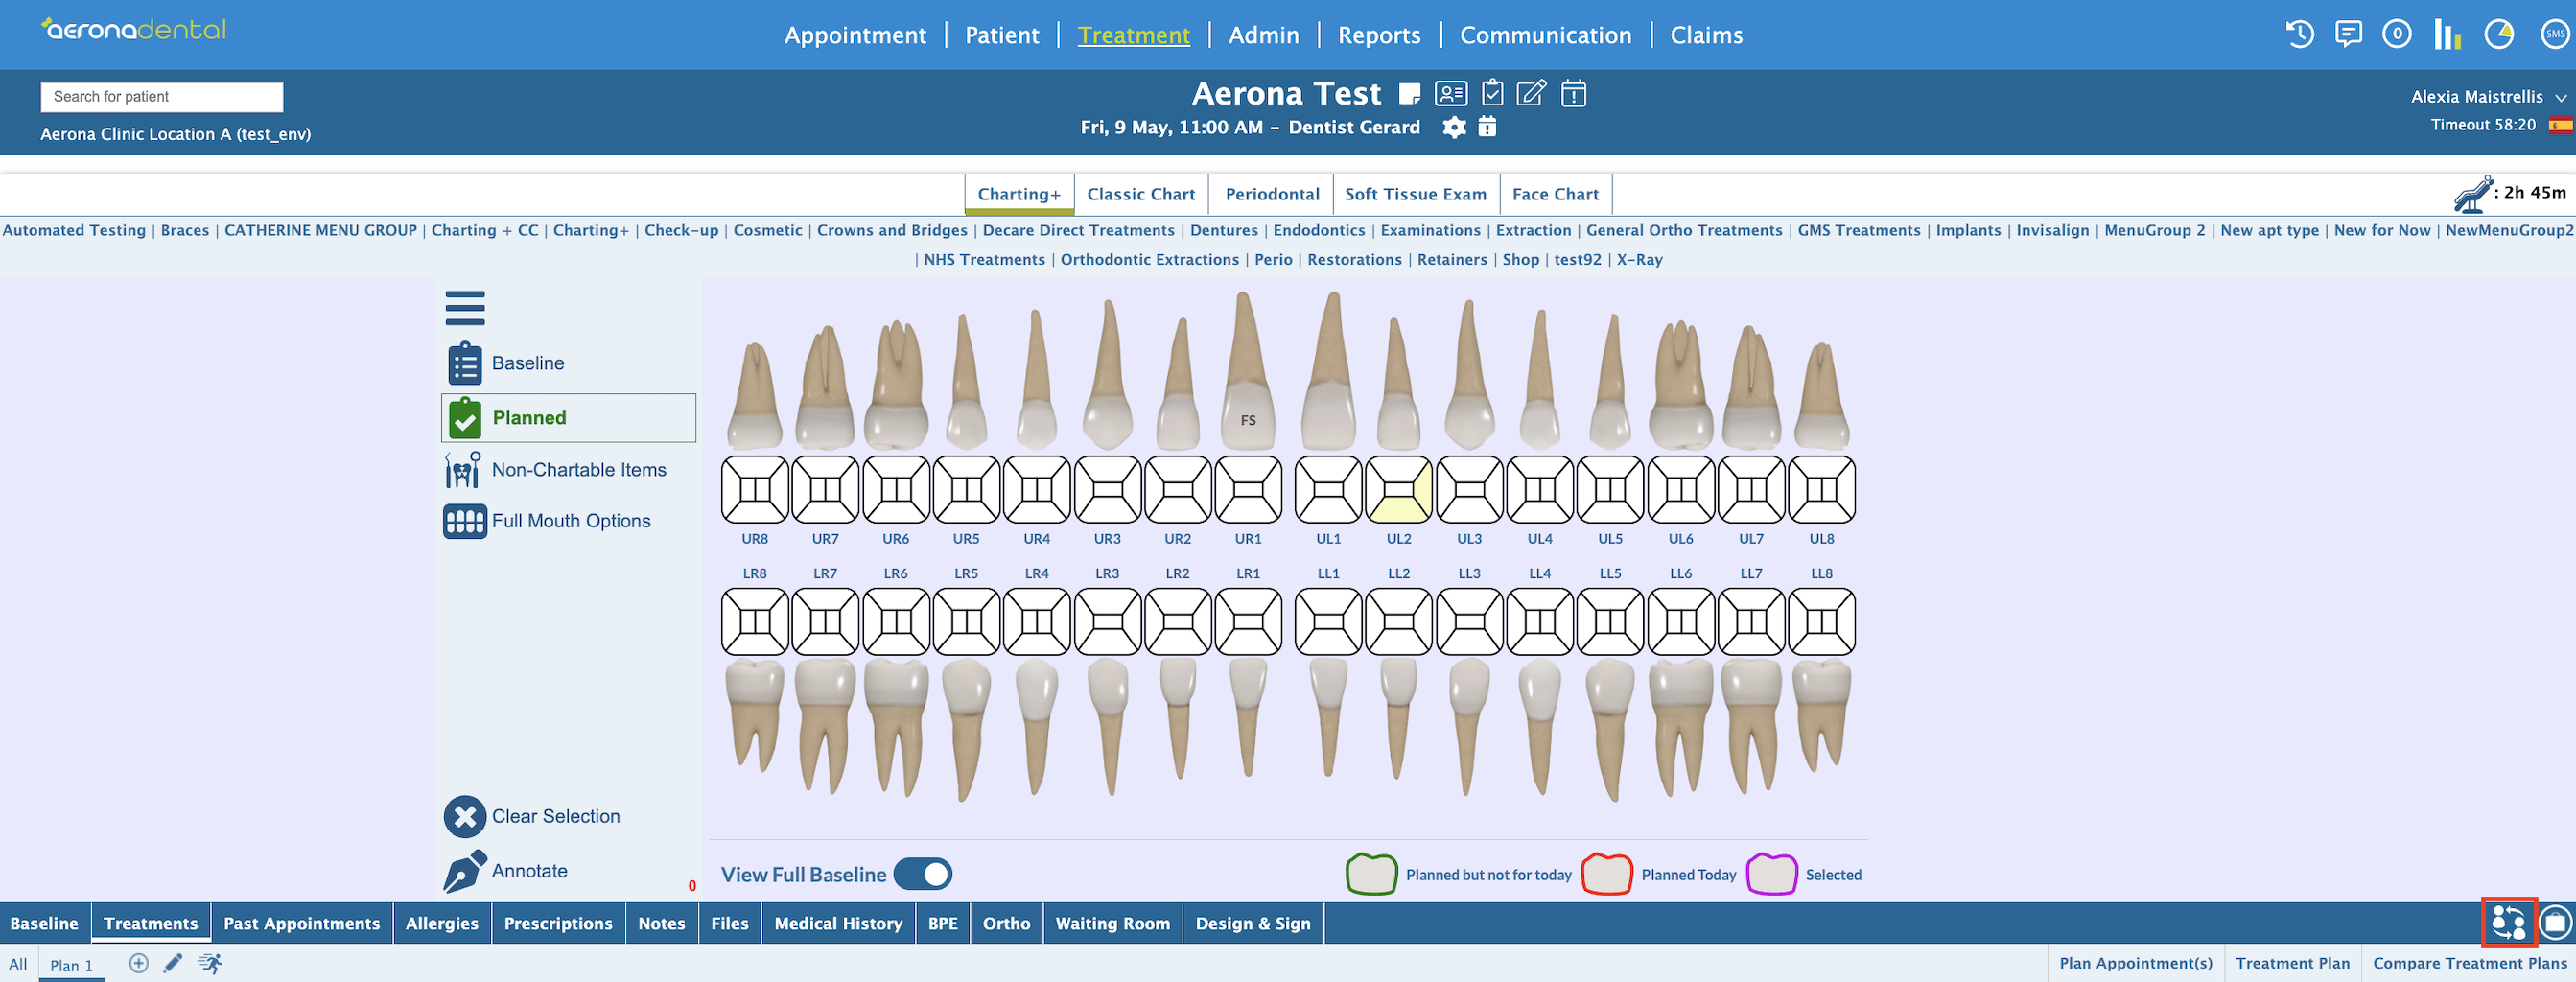Viewport: 2576px width, 982px height.
Task: Open the shopping bag icon in bottom bar
Action: [2555, 922]
